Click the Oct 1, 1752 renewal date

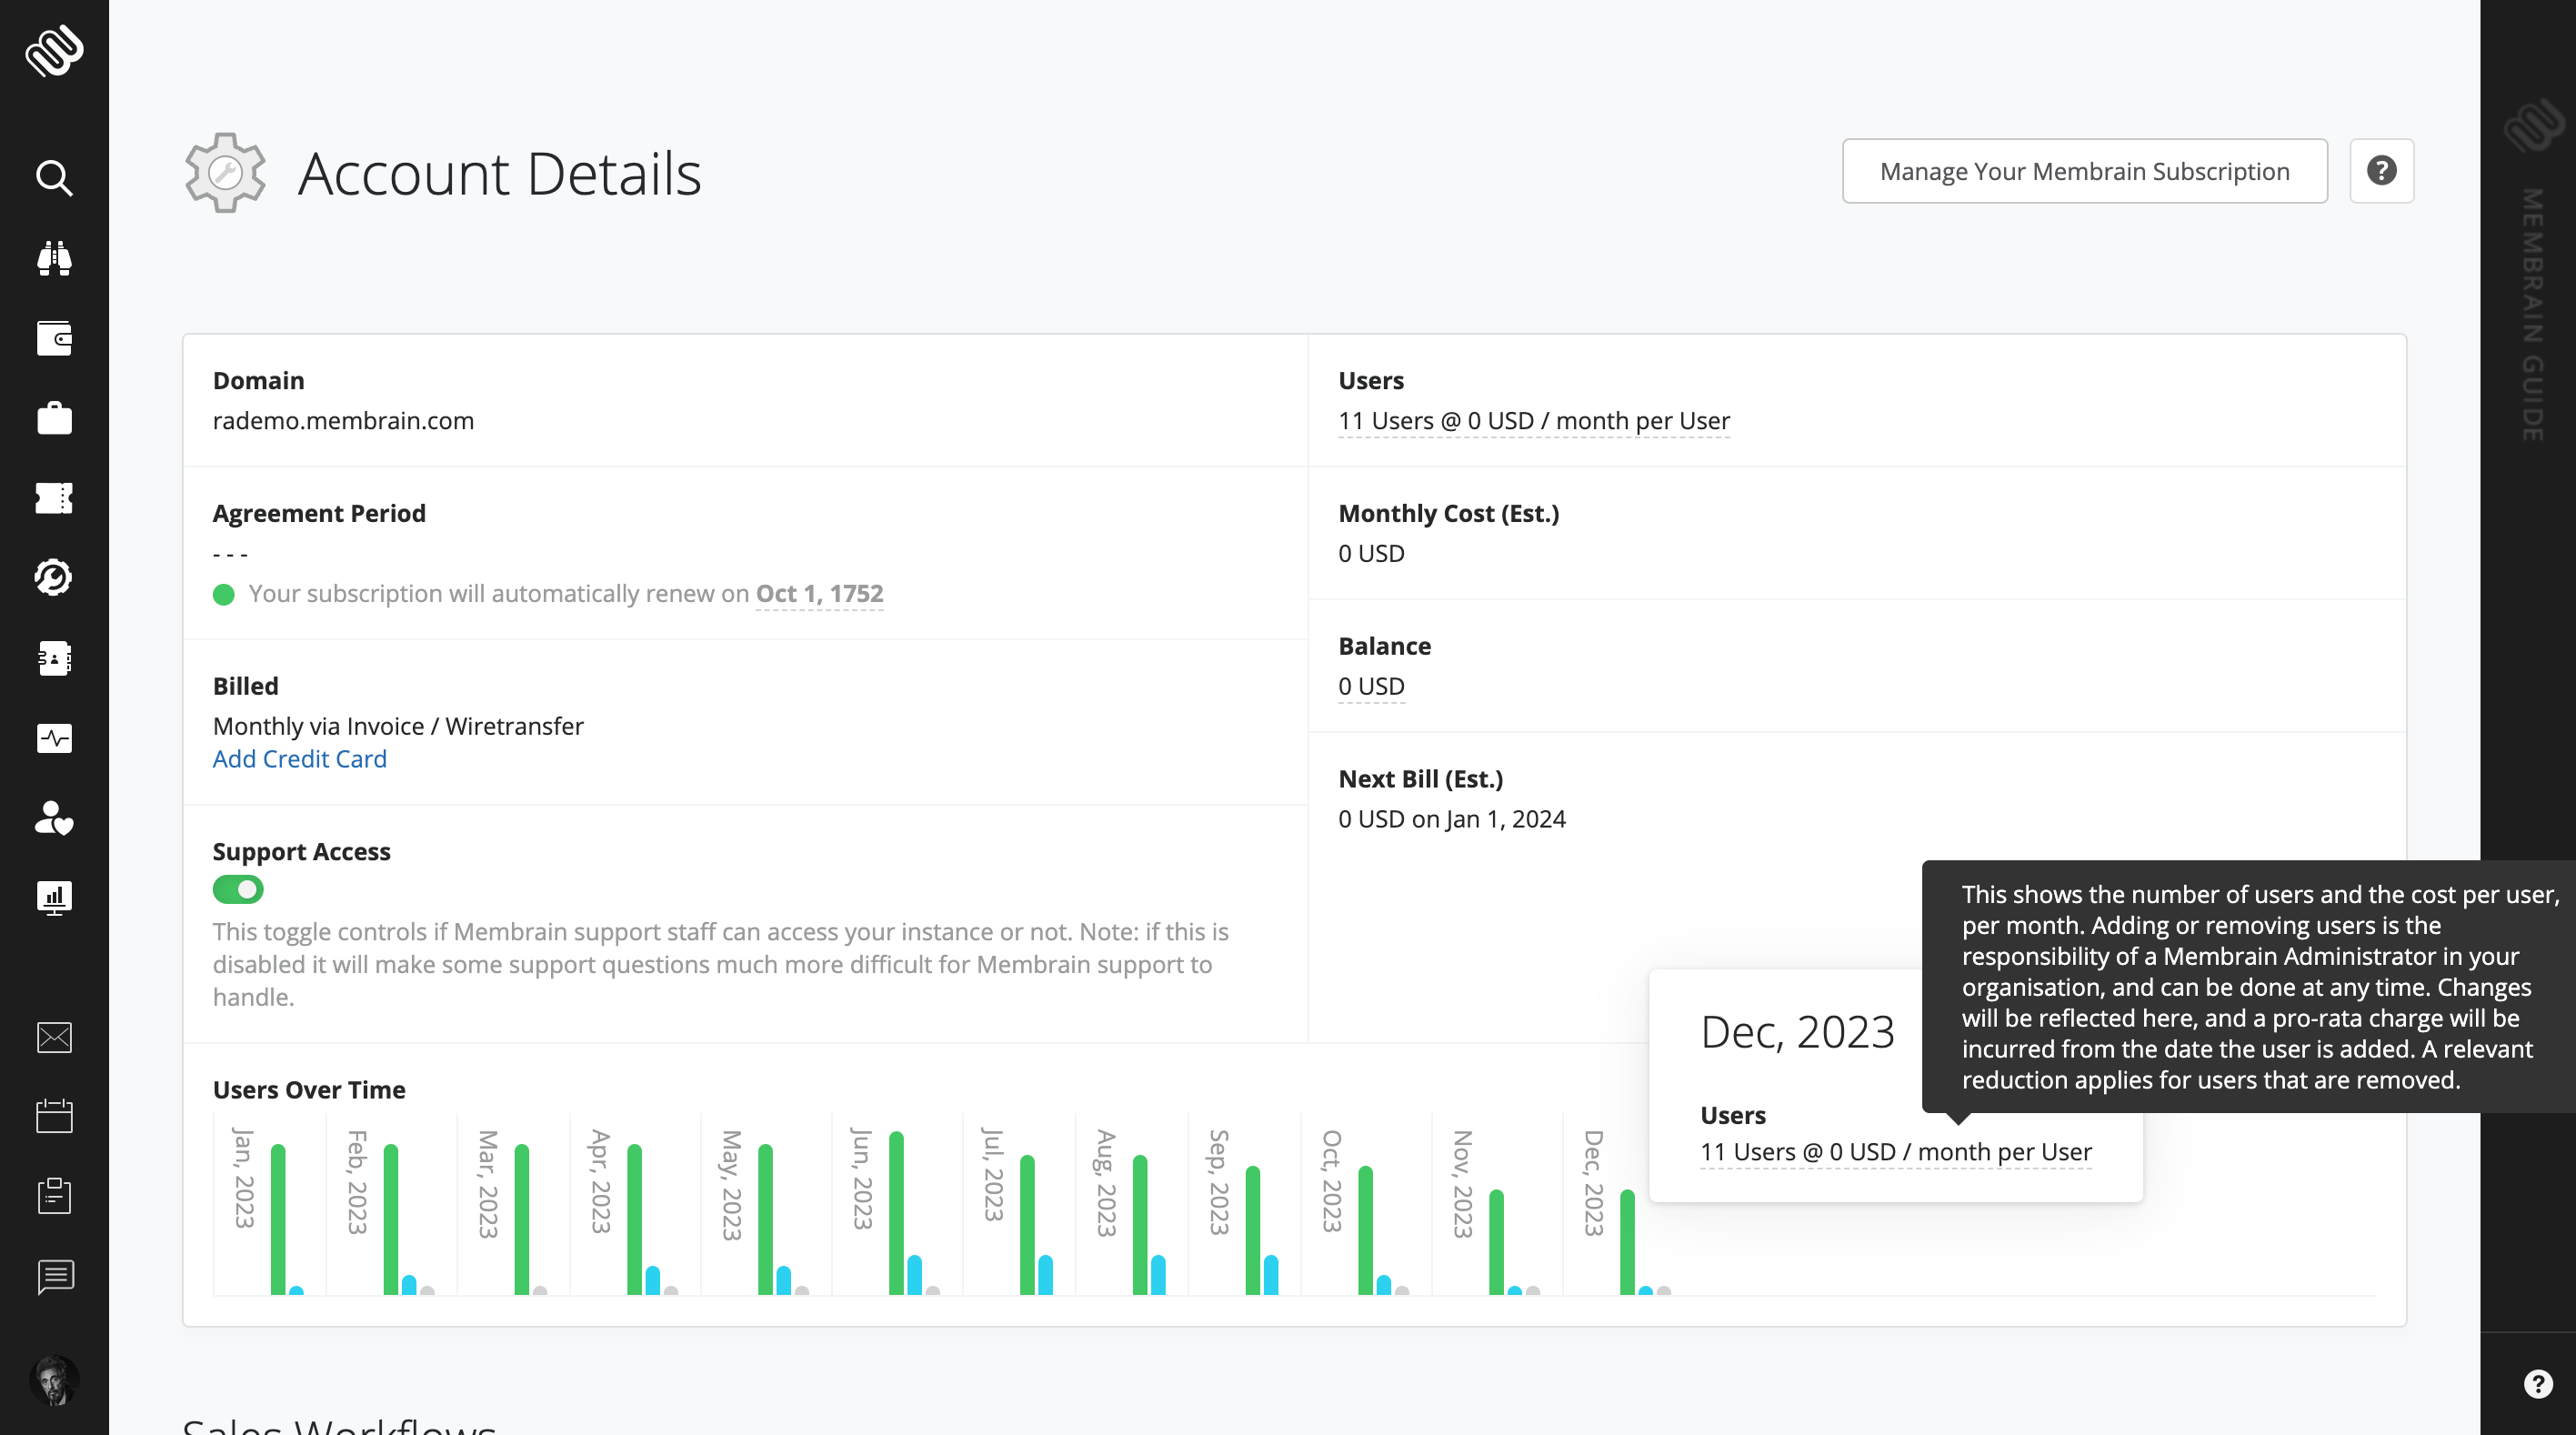(x=820, y=593)
